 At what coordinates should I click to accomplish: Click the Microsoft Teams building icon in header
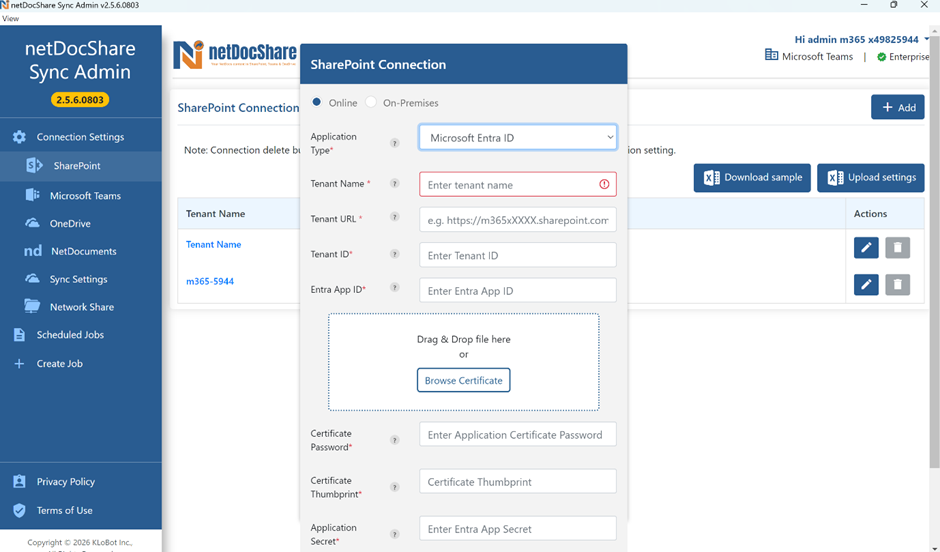(x=771, y=56)
